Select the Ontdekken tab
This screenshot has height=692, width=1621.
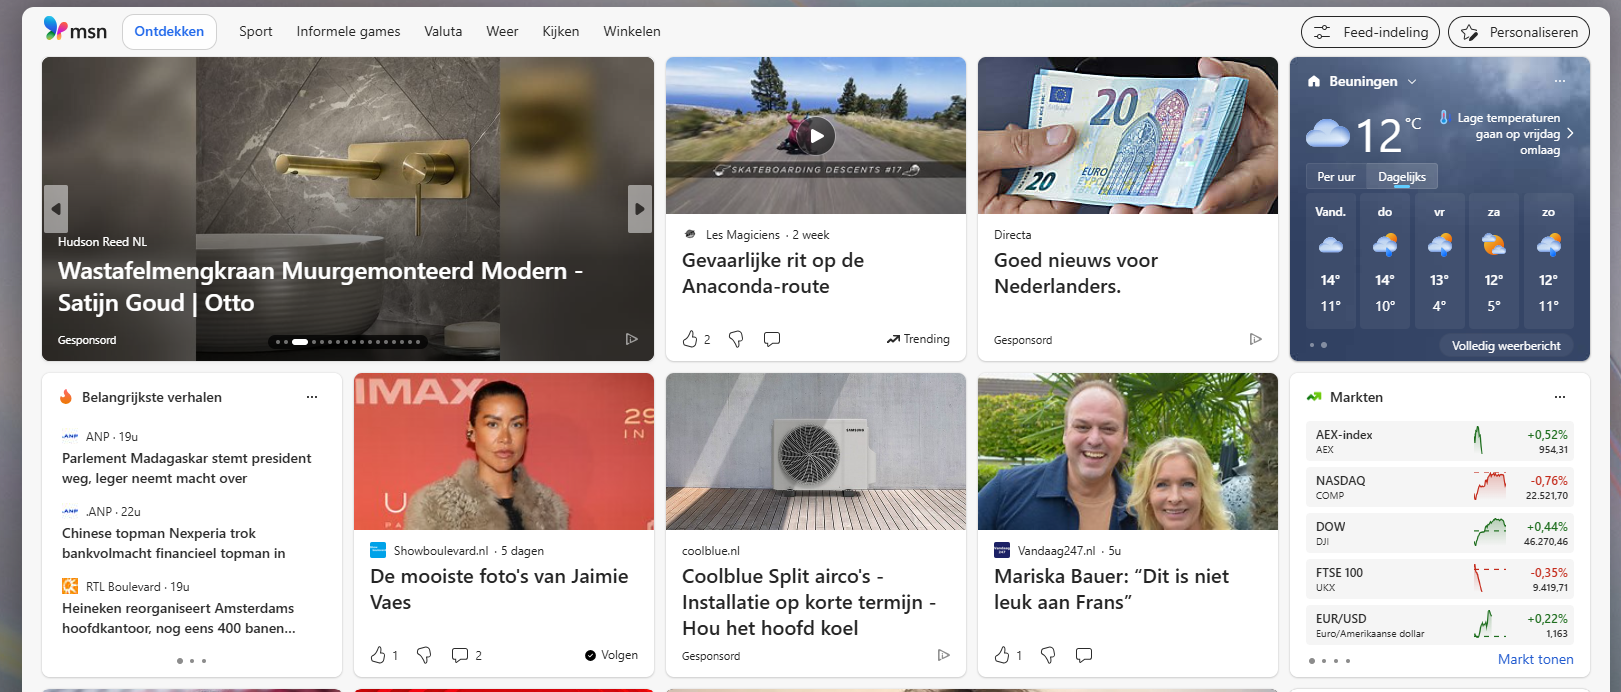(169, 32)
